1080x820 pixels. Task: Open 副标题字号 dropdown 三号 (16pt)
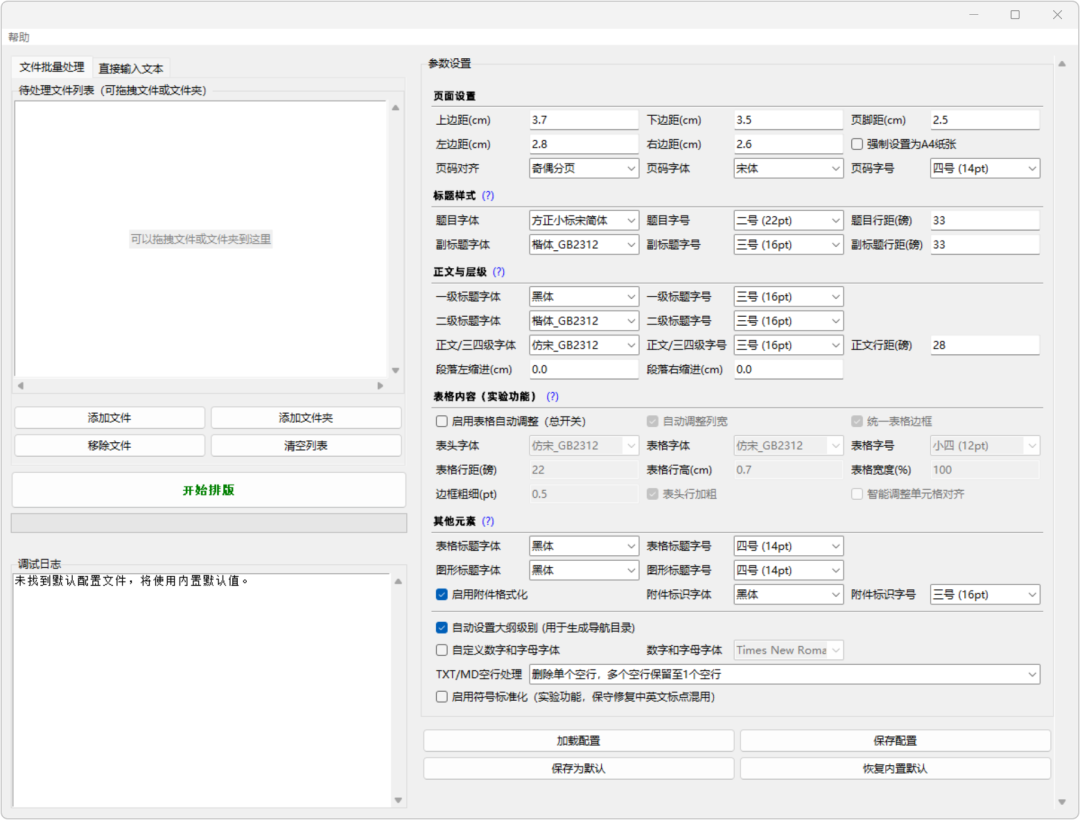[x=788, y=245]
